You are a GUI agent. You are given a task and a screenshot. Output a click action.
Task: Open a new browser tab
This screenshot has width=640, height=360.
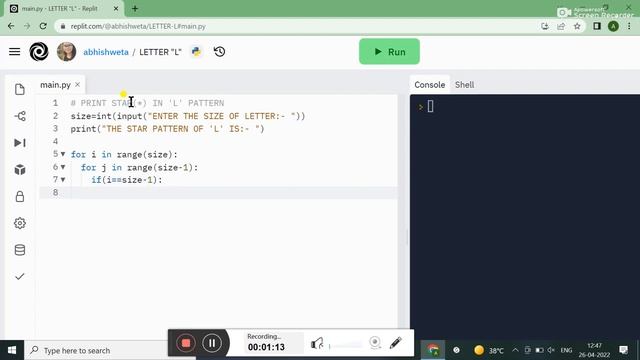(135, 8)
